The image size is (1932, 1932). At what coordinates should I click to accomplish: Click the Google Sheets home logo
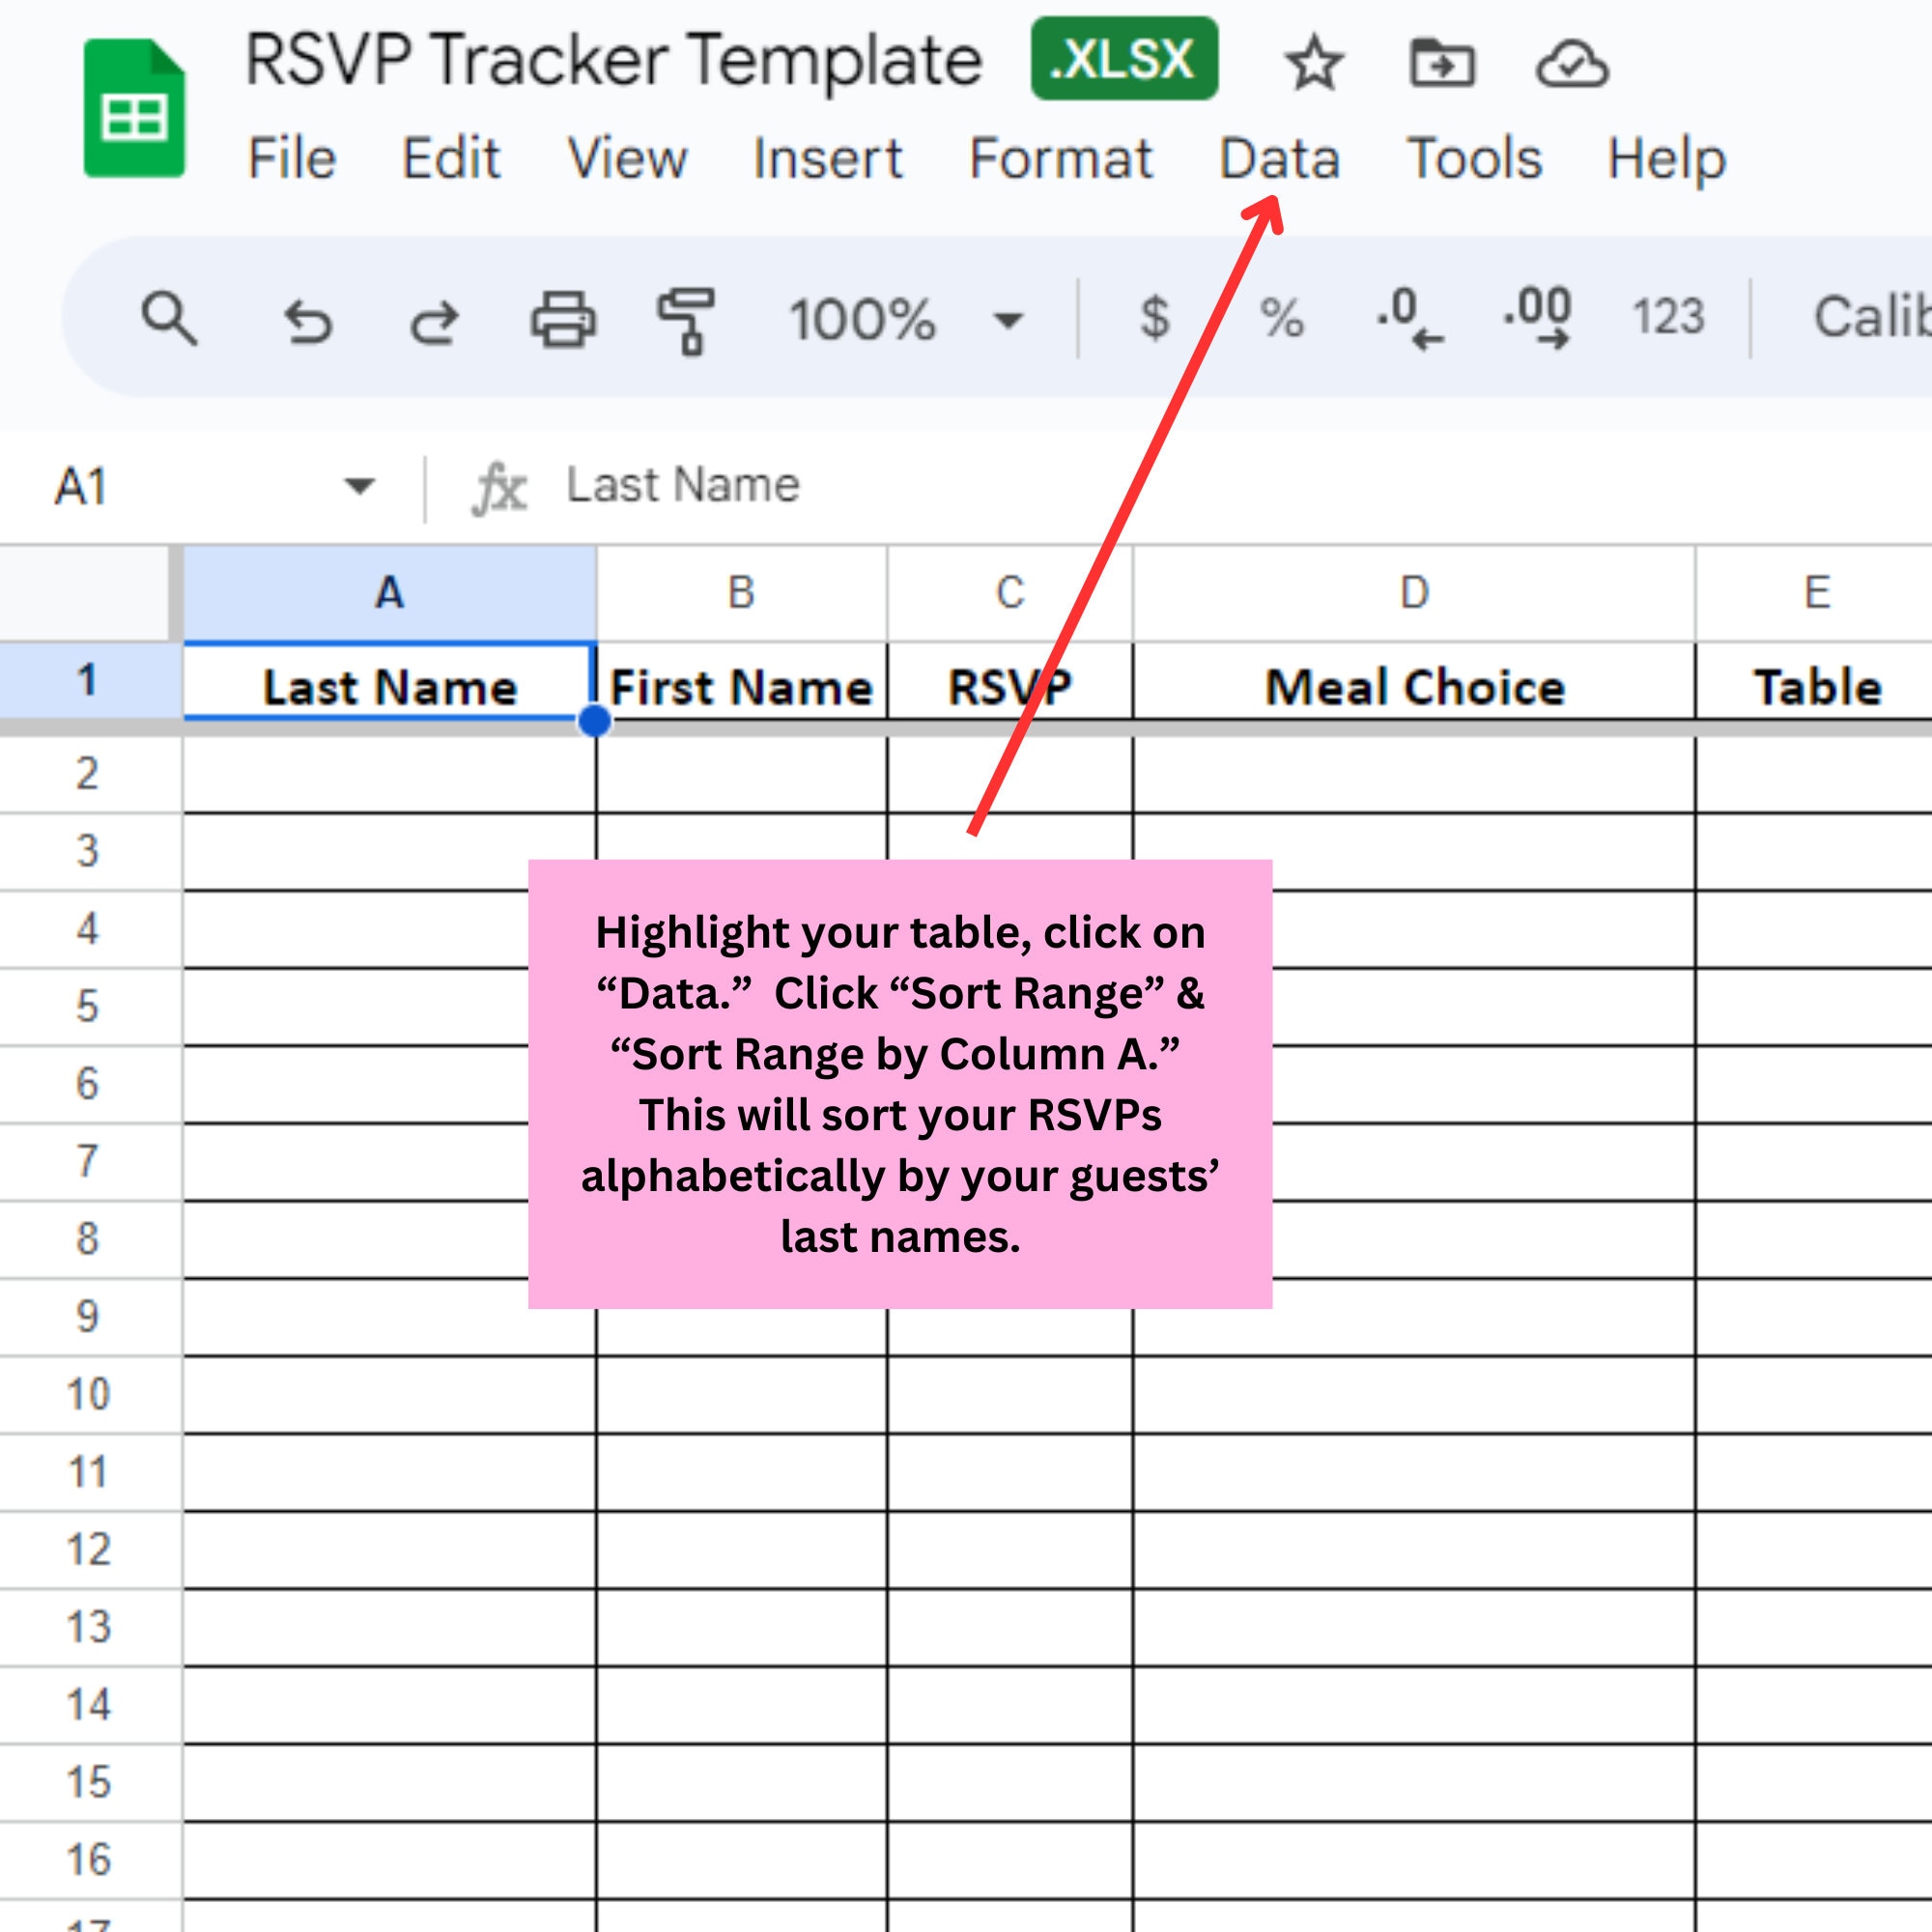[133, 110]
